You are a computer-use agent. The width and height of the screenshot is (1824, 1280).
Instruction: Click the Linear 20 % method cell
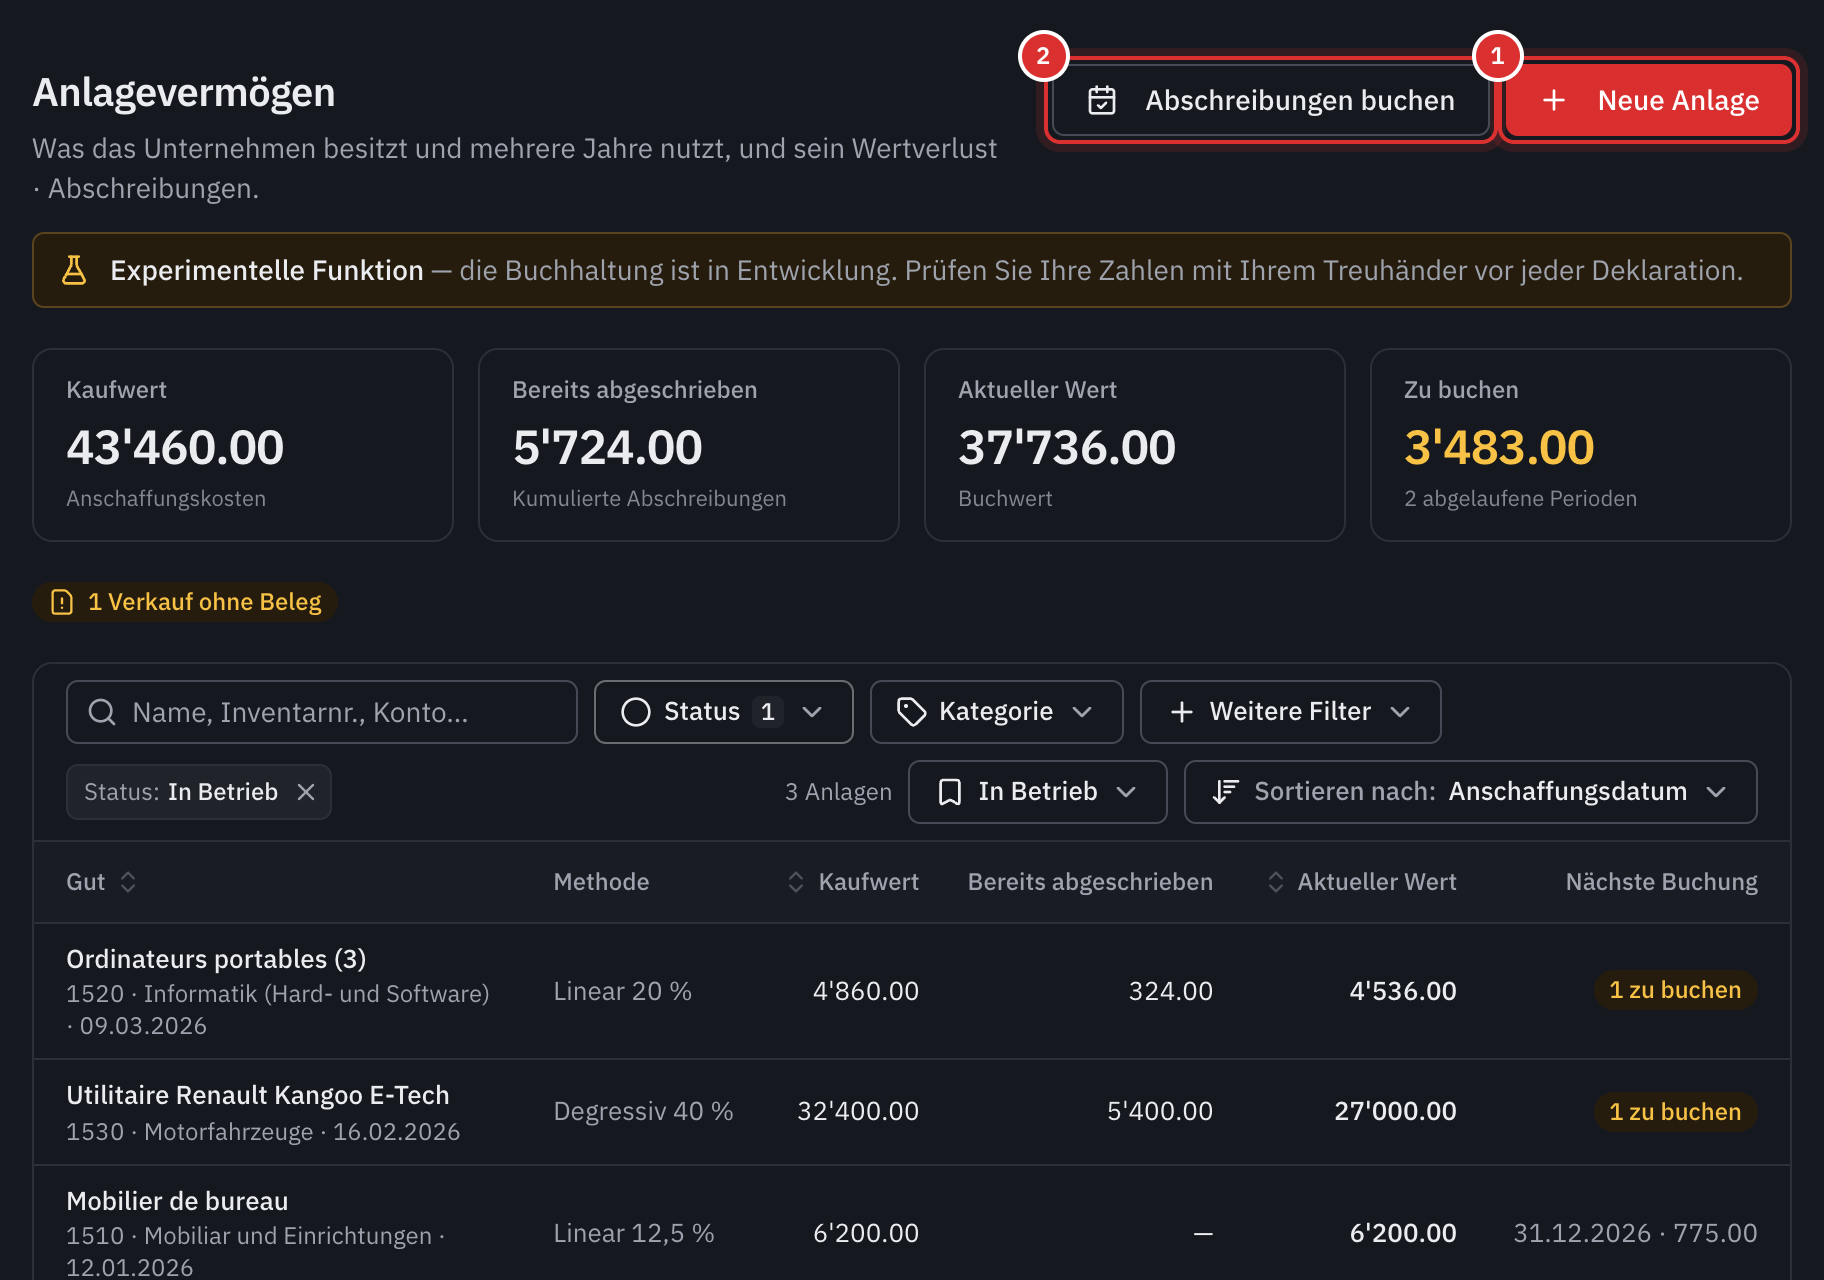pyautogui.click(x=623, y=991)
